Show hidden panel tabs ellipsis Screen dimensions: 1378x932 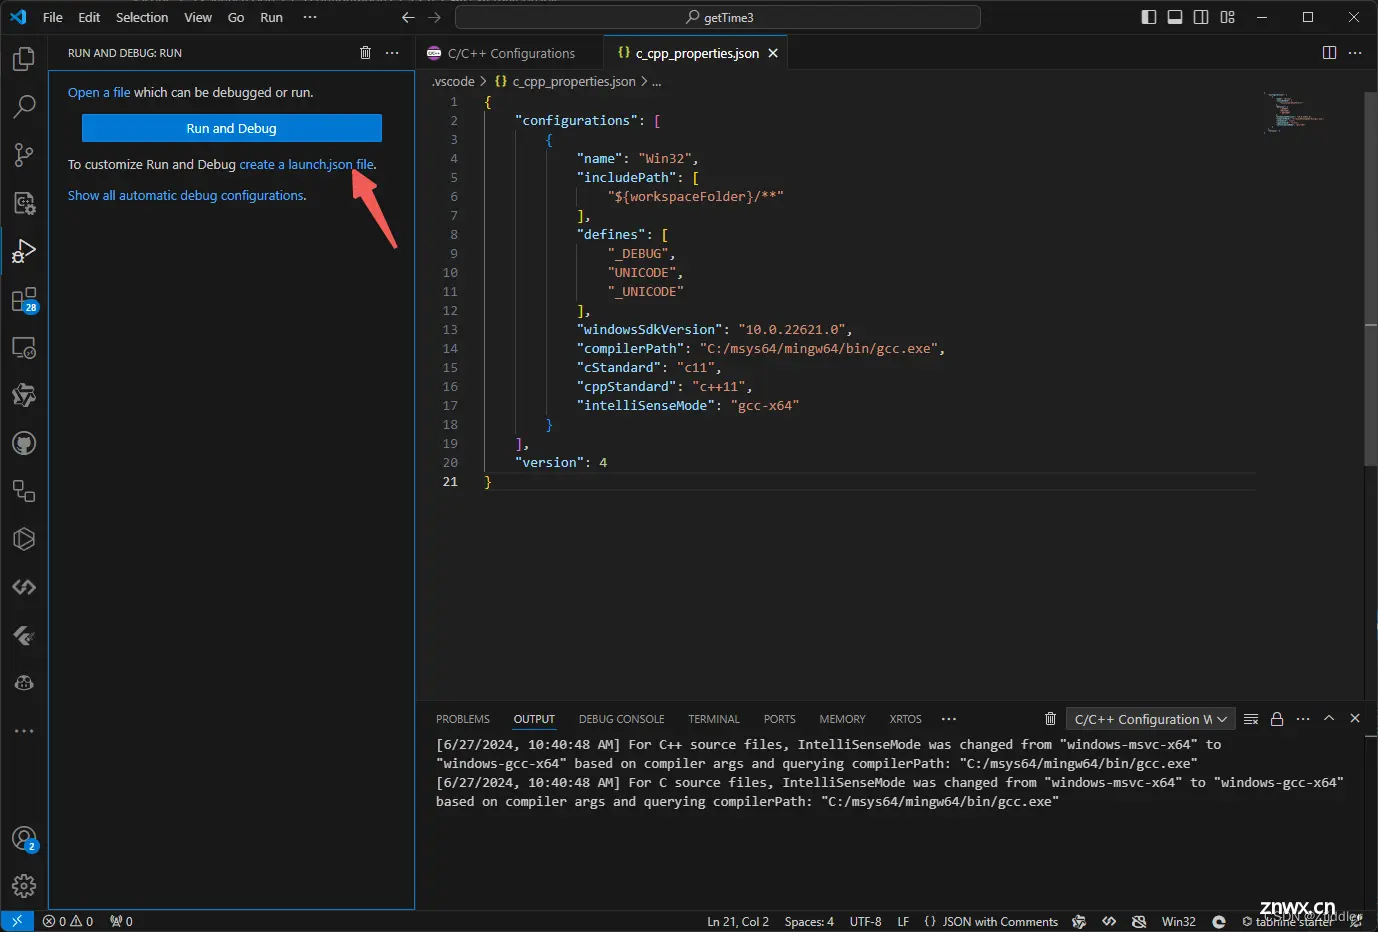coord(949,719)
